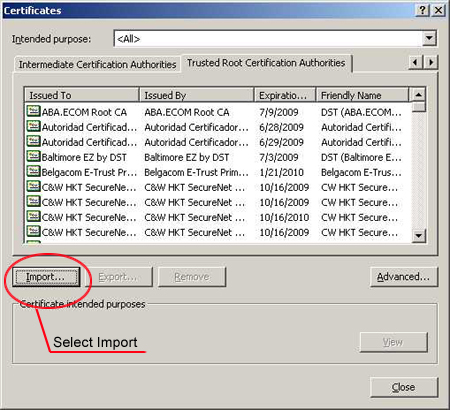Click the Expiration column header
Screen dimensions: 450x410
285,95
